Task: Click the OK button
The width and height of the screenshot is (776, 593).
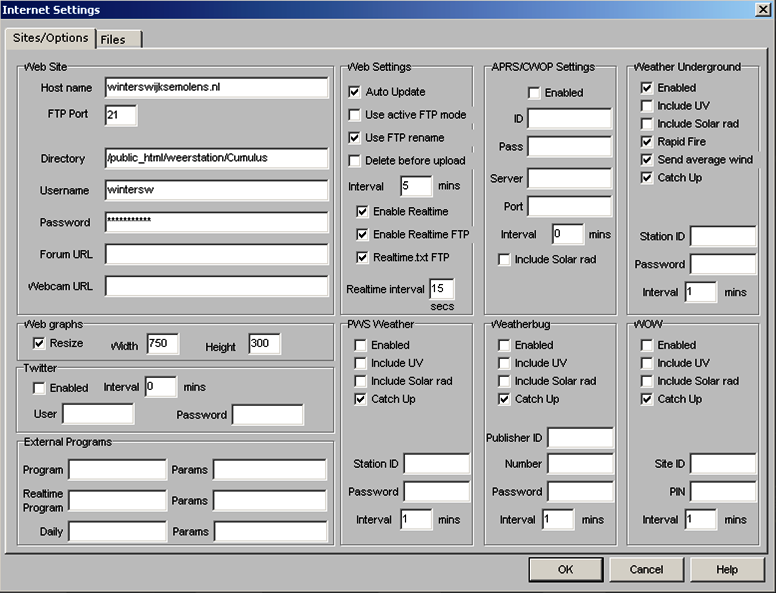Action: 565,569
